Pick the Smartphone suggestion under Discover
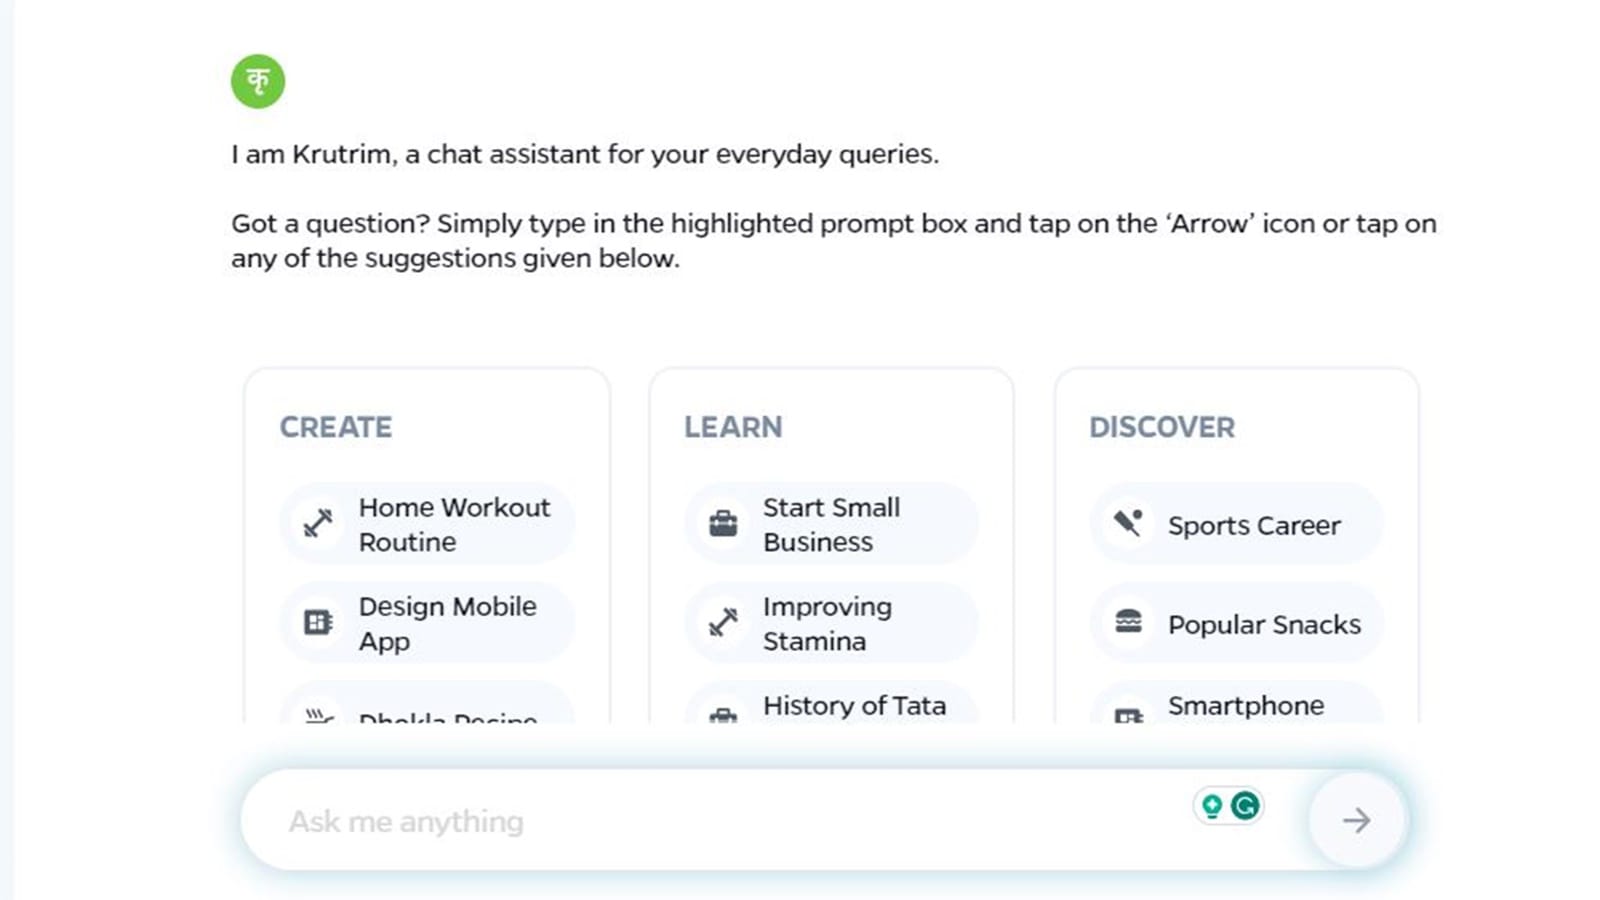 tap(1245, 706)
